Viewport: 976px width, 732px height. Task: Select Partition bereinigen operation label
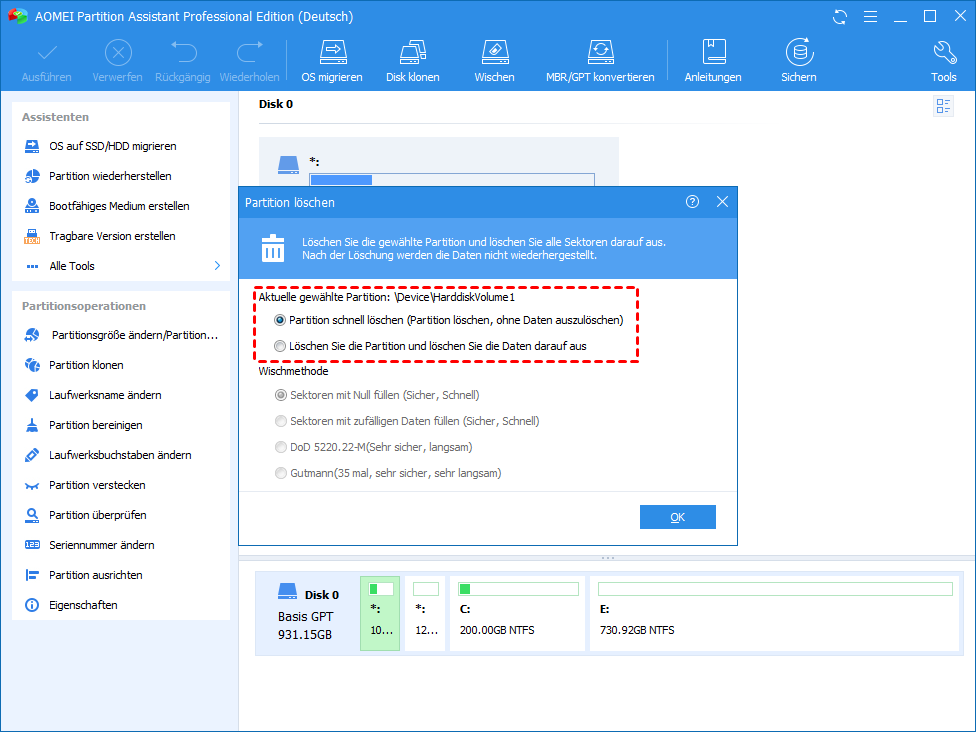pos(96,425)
